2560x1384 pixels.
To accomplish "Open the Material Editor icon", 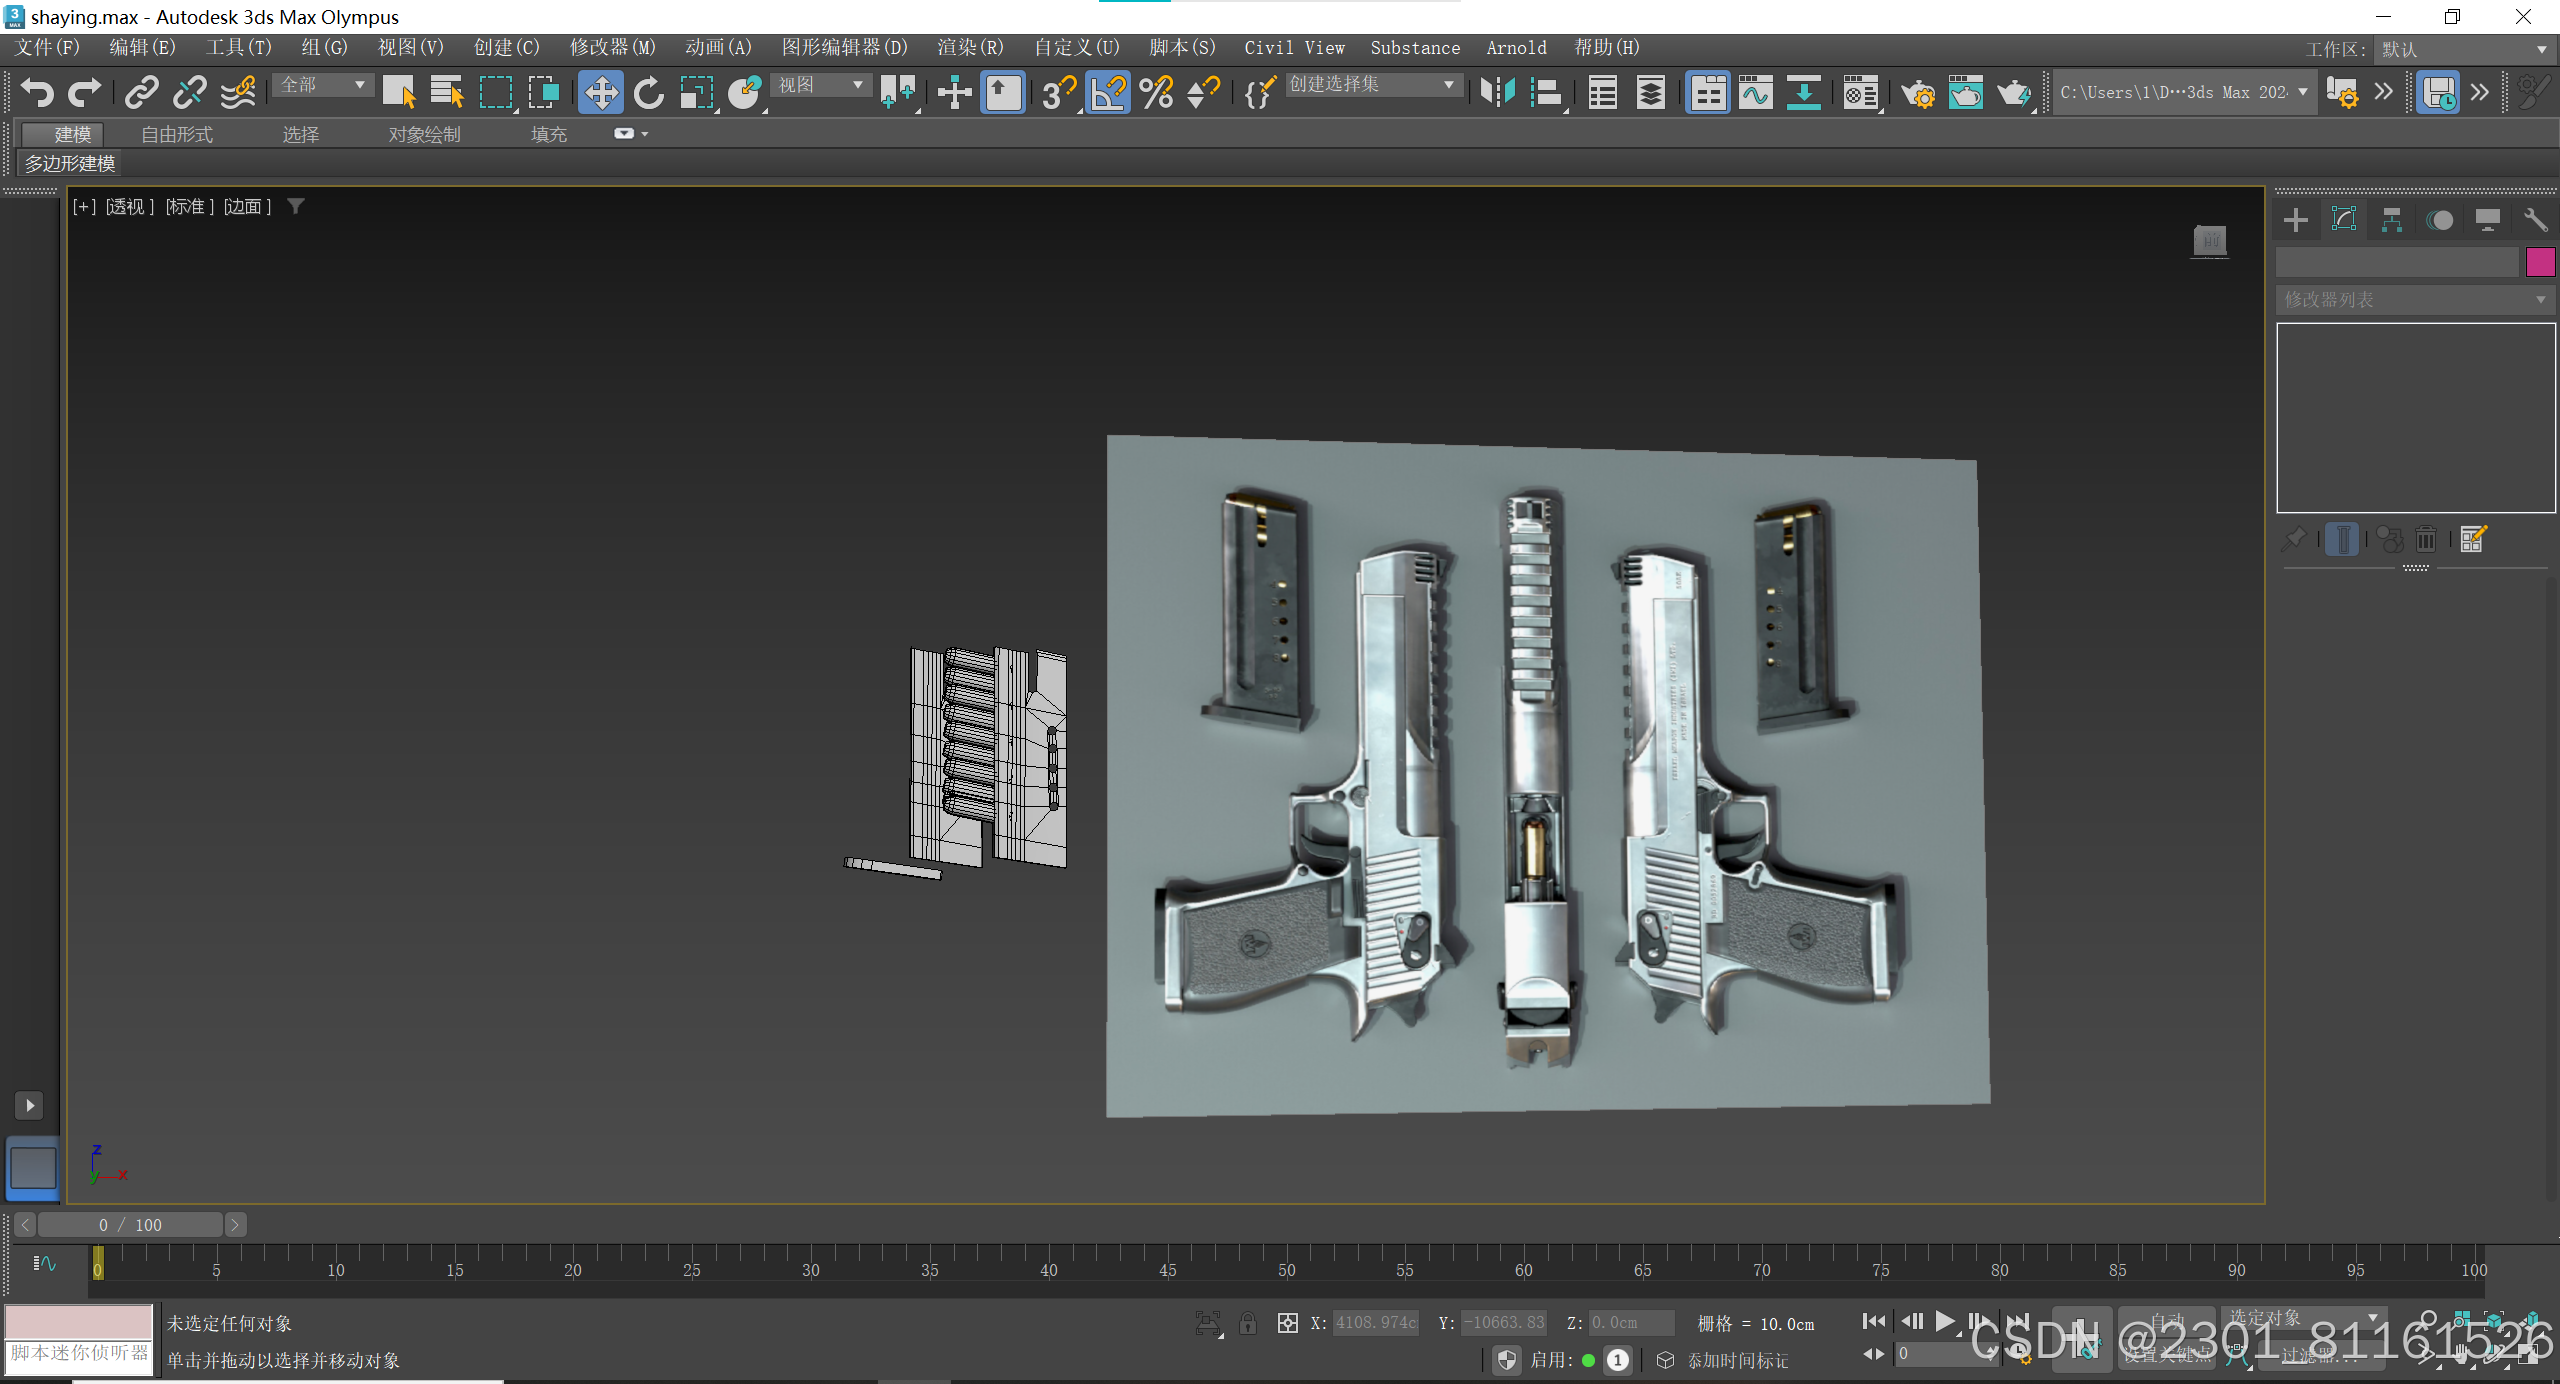I will (1860, 93).
